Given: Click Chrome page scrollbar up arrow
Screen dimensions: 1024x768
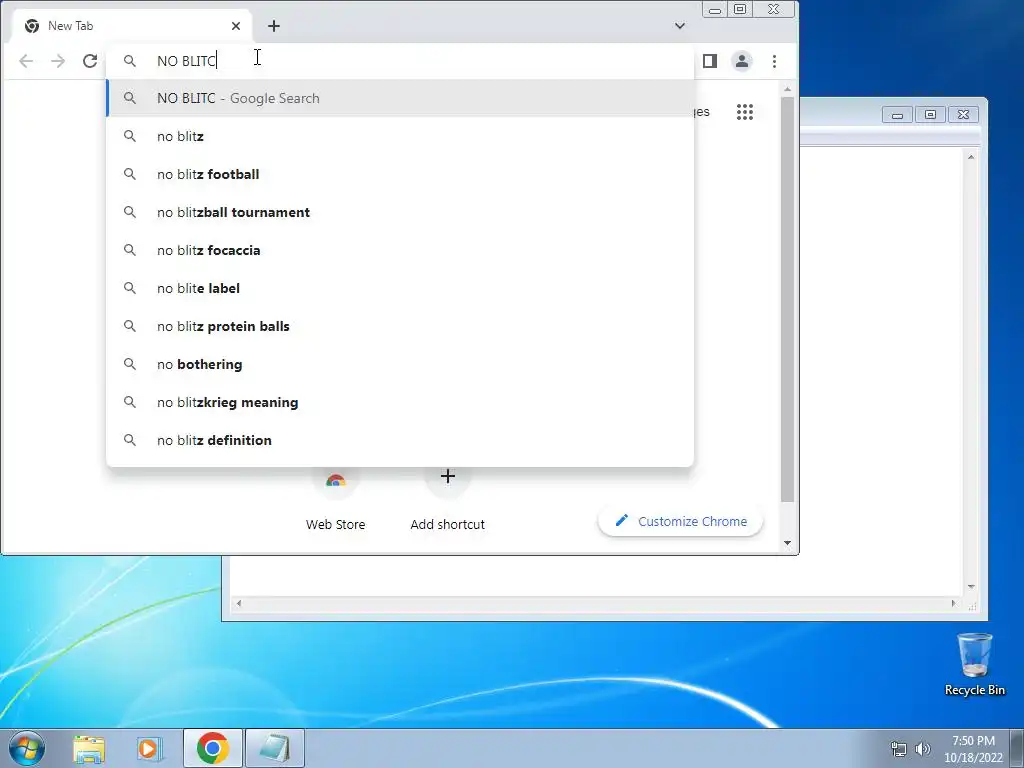Looking at the screenshot, I should pyautogui.click(x=788, y=88).
